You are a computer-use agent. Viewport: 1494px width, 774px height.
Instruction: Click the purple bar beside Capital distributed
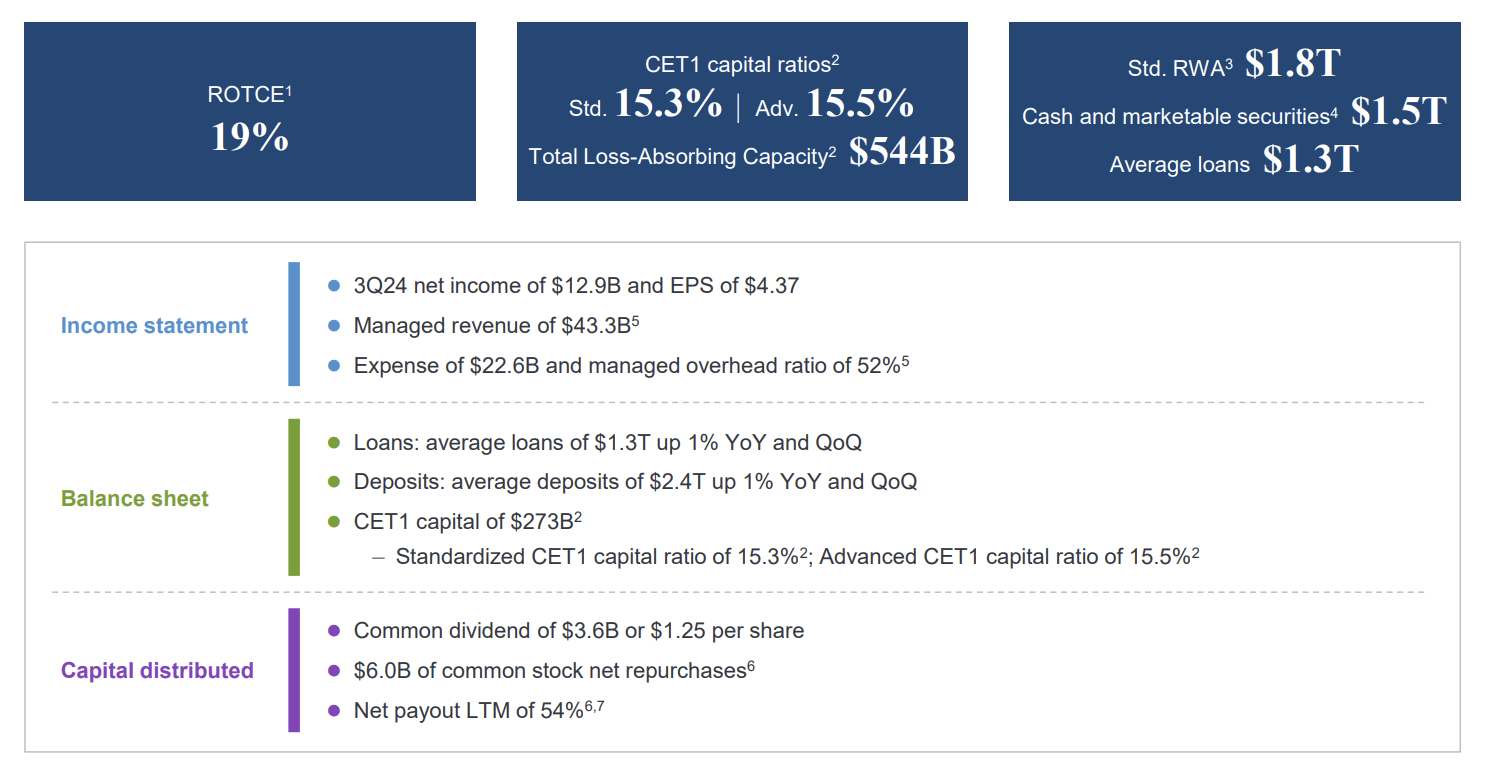(294, 670)
